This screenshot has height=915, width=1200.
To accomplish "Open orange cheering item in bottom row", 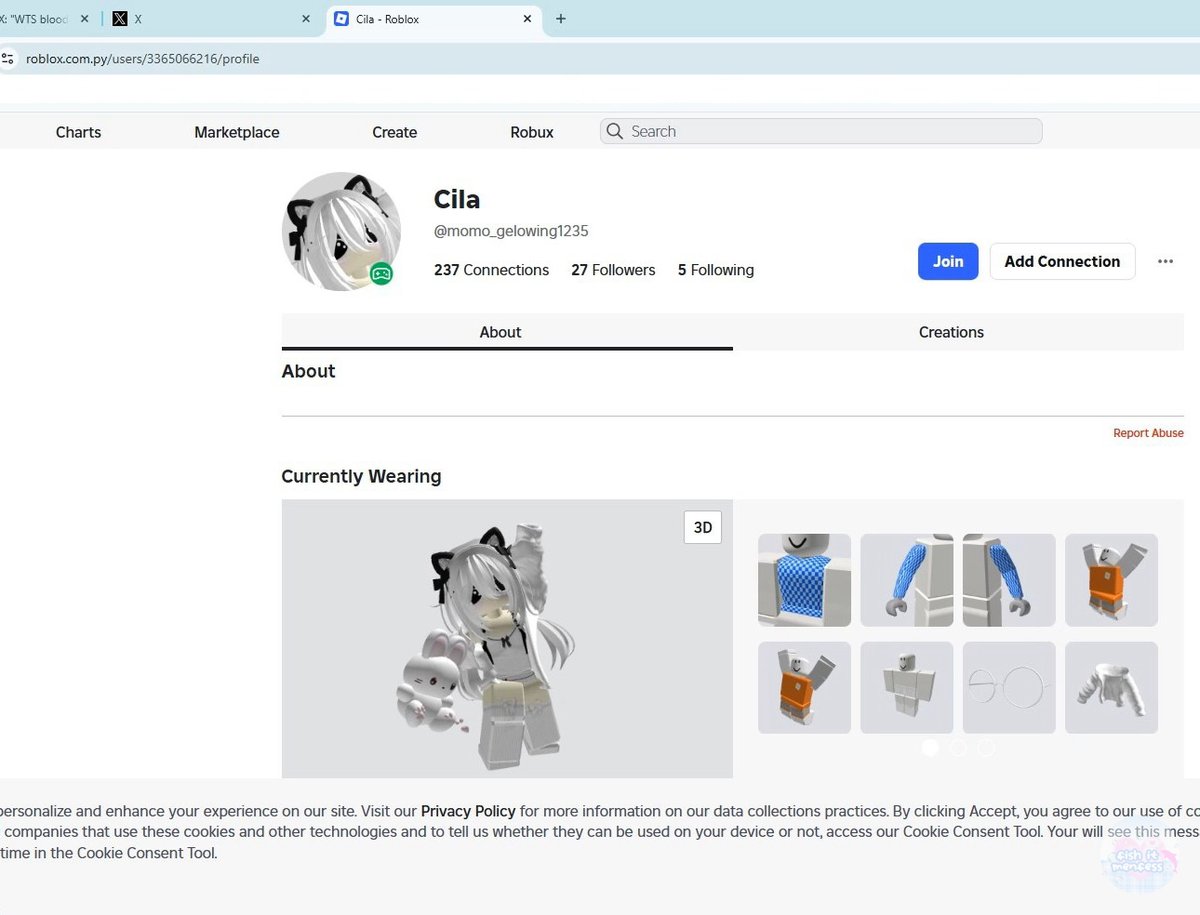I will pyautogui.click(x=804, y=688).
